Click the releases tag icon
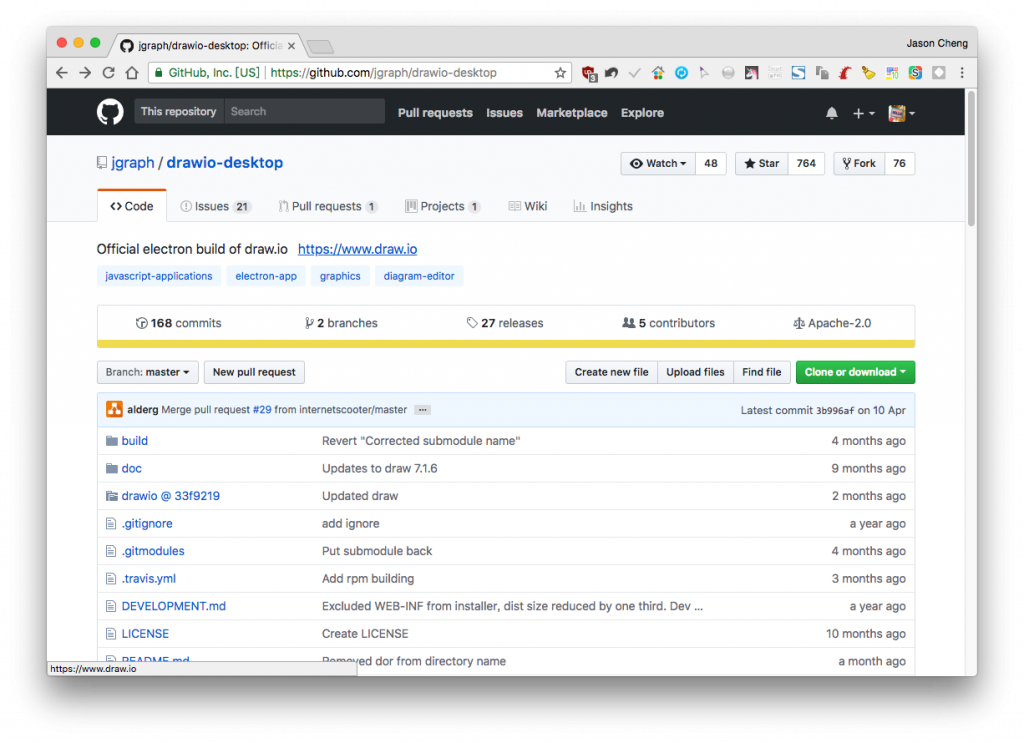The height and width of the screenshot is (743, 1024). point(472,323)
